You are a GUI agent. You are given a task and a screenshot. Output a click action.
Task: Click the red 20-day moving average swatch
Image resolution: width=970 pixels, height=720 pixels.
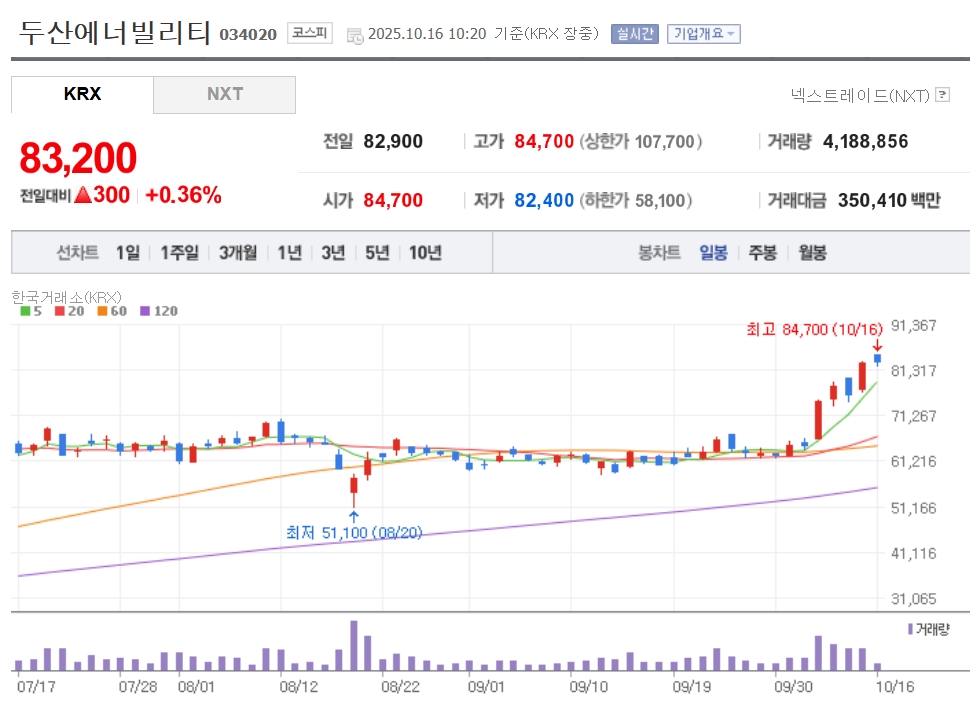coord(59,311)
